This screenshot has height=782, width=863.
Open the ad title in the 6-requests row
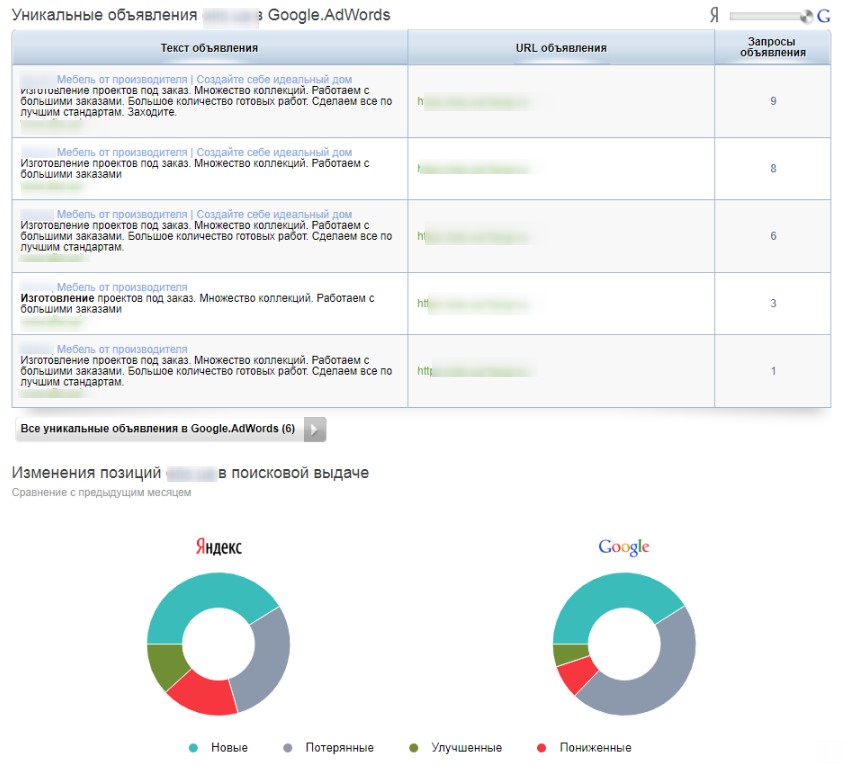click(204, 214)
